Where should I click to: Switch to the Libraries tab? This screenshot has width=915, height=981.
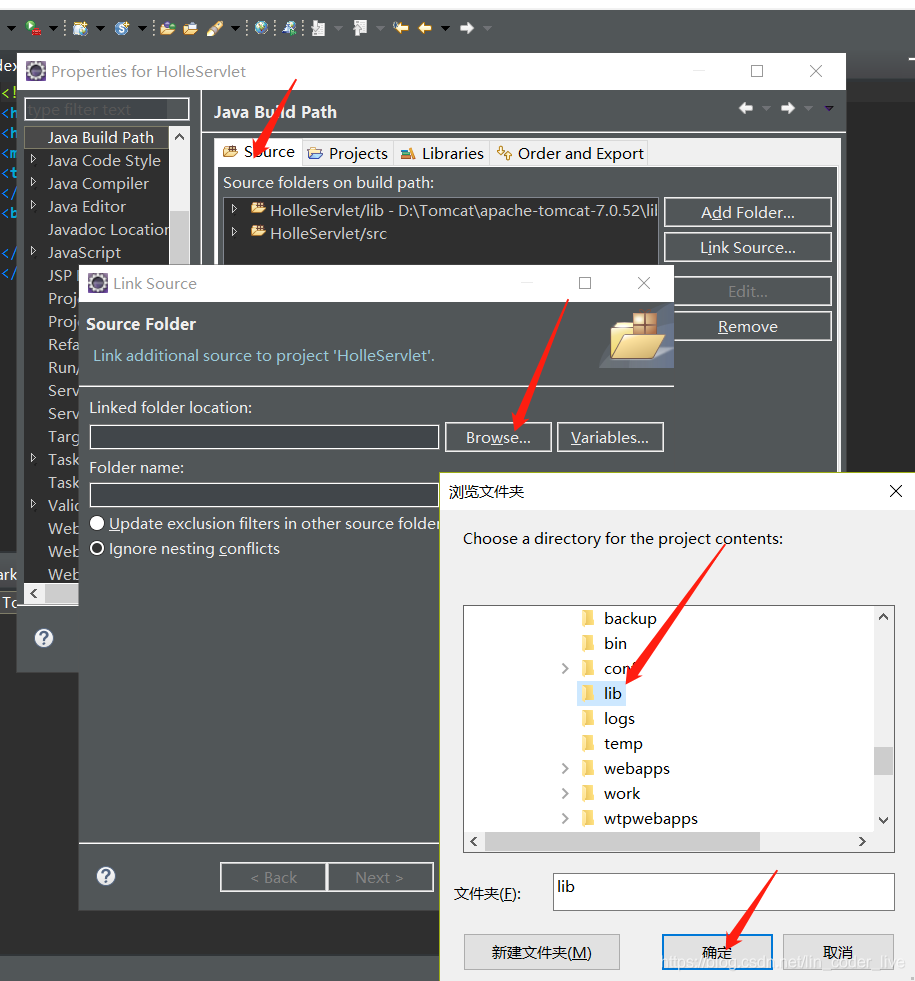pos(442,153)
